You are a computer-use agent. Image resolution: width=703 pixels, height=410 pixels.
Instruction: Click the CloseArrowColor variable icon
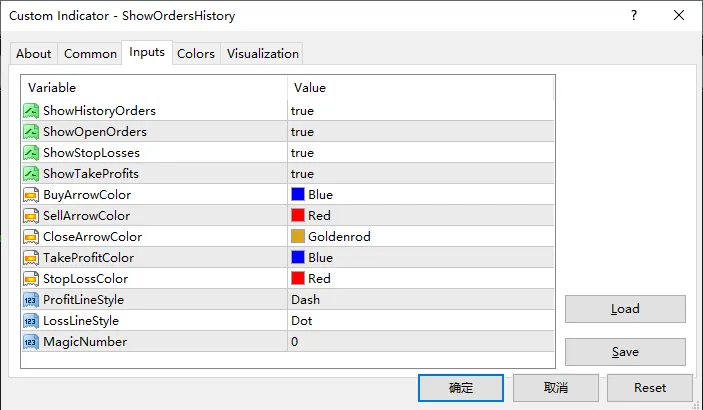click(31, 237)
